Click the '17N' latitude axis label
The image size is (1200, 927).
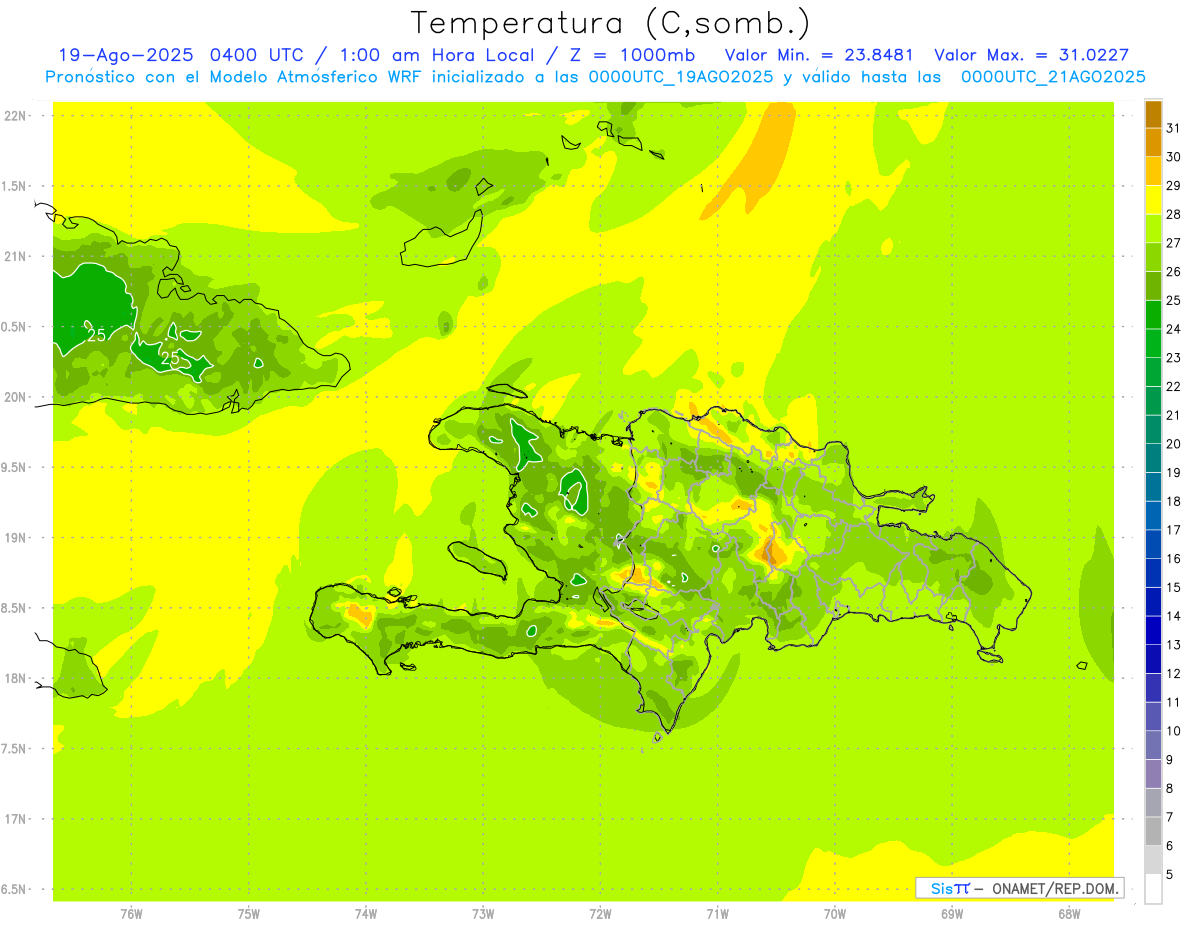[16, 819]
